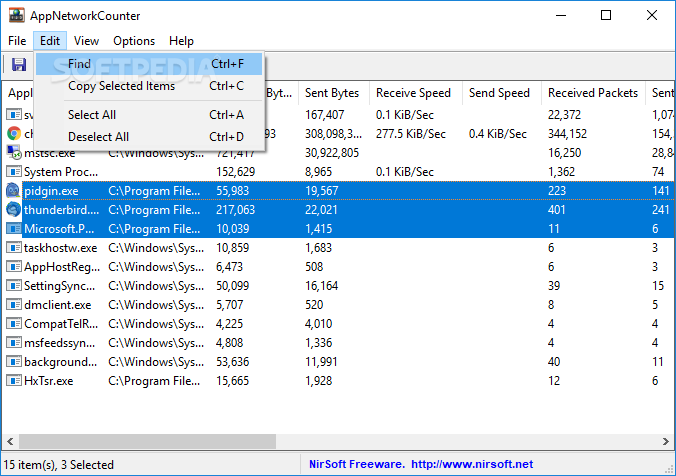Viewport: 676px width, 476px height.
Task: Click the 217,063 received bytes cell
Action: (x=235, y=210)
